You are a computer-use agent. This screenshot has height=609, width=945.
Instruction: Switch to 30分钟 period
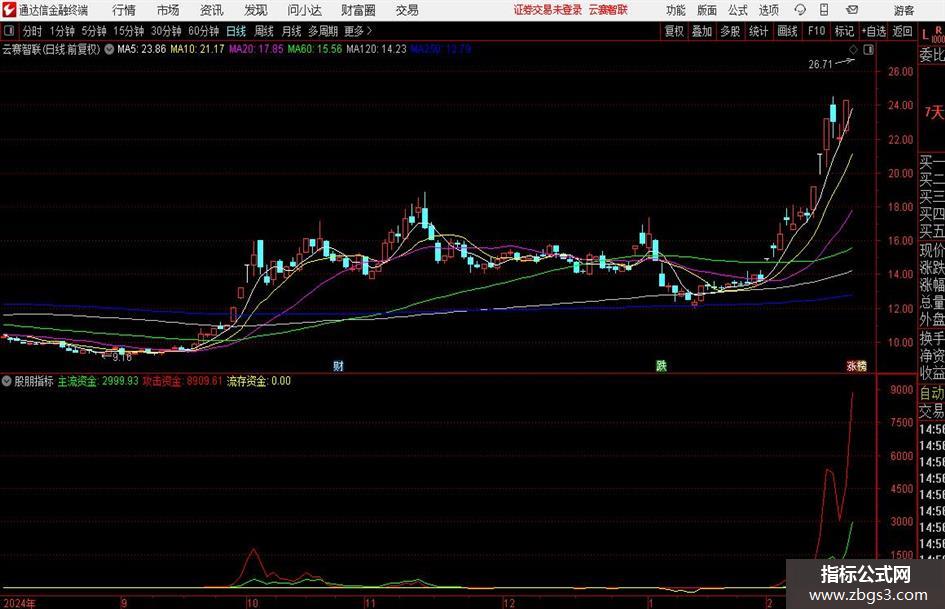166,31
